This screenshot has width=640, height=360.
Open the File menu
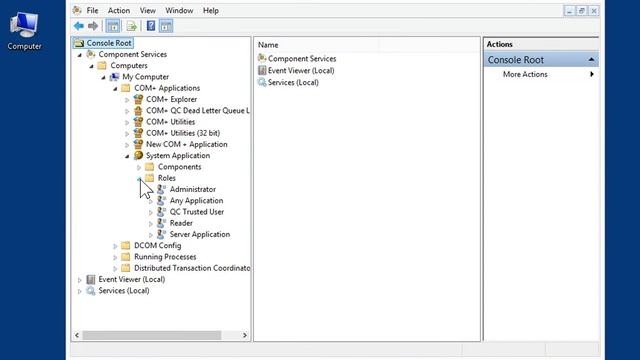tap(92, 11)
